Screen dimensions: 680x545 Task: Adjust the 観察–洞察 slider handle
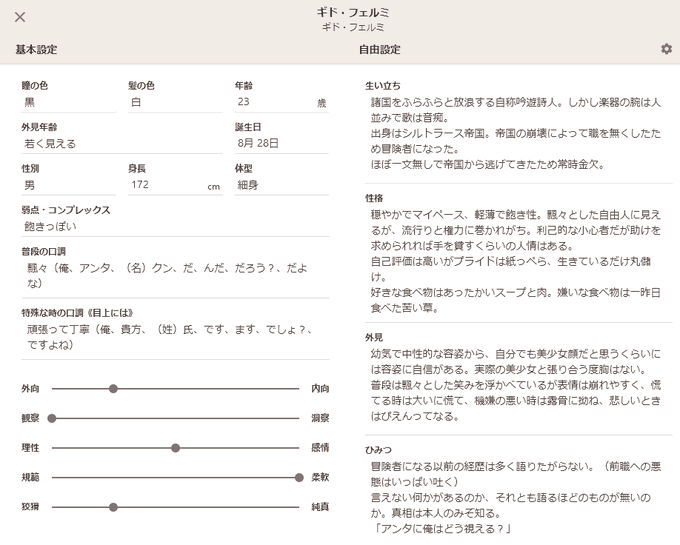(52, 418)
